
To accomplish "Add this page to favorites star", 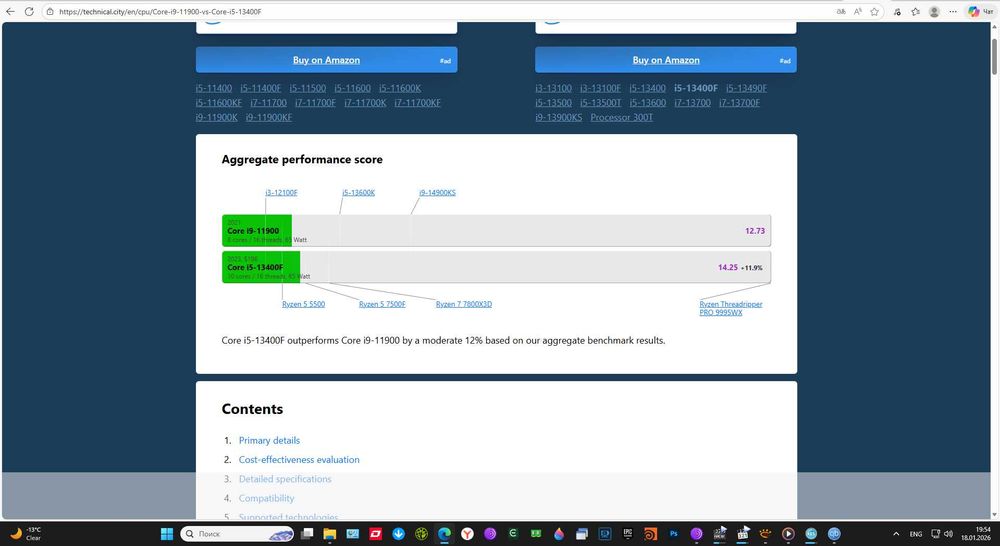I will point(874,11).
